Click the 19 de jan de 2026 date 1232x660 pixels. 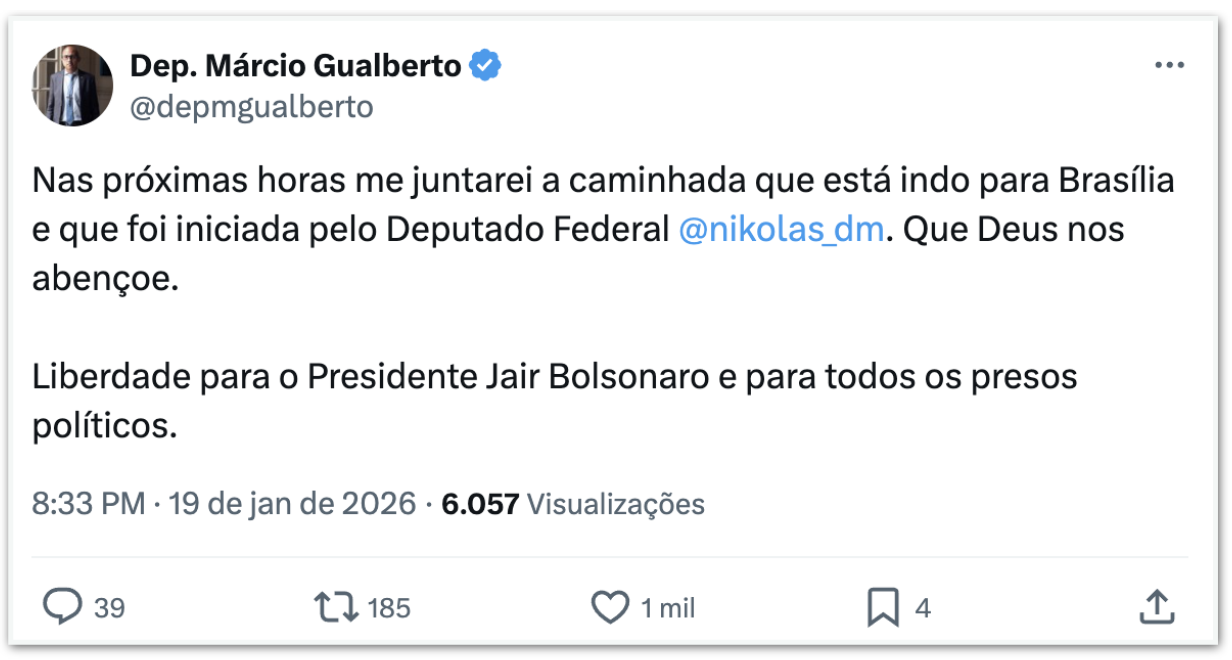[292, 503]
